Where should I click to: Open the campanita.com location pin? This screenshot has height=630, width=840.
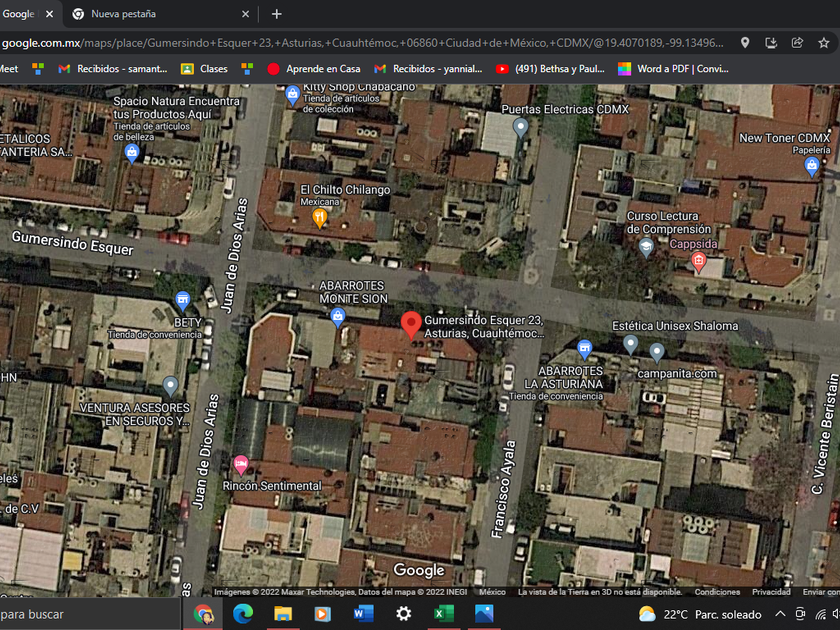click(657, 352)
